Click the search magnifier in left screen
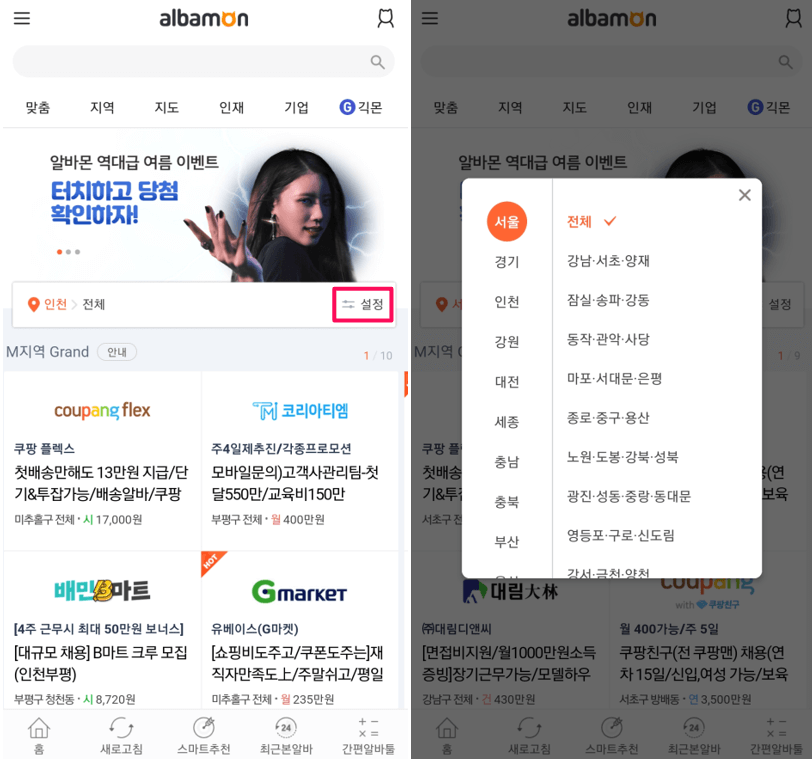 coord(378,62)
